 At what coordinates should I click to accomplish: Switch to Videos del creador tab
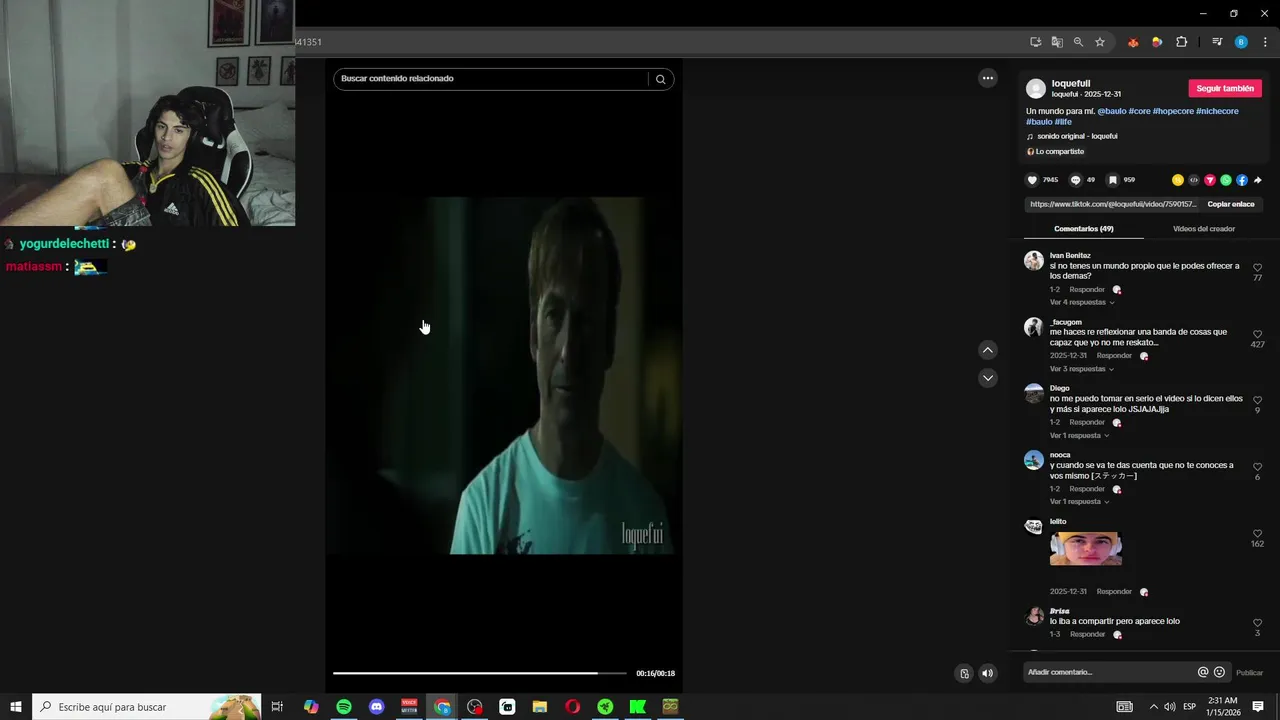pos(1203,229)
